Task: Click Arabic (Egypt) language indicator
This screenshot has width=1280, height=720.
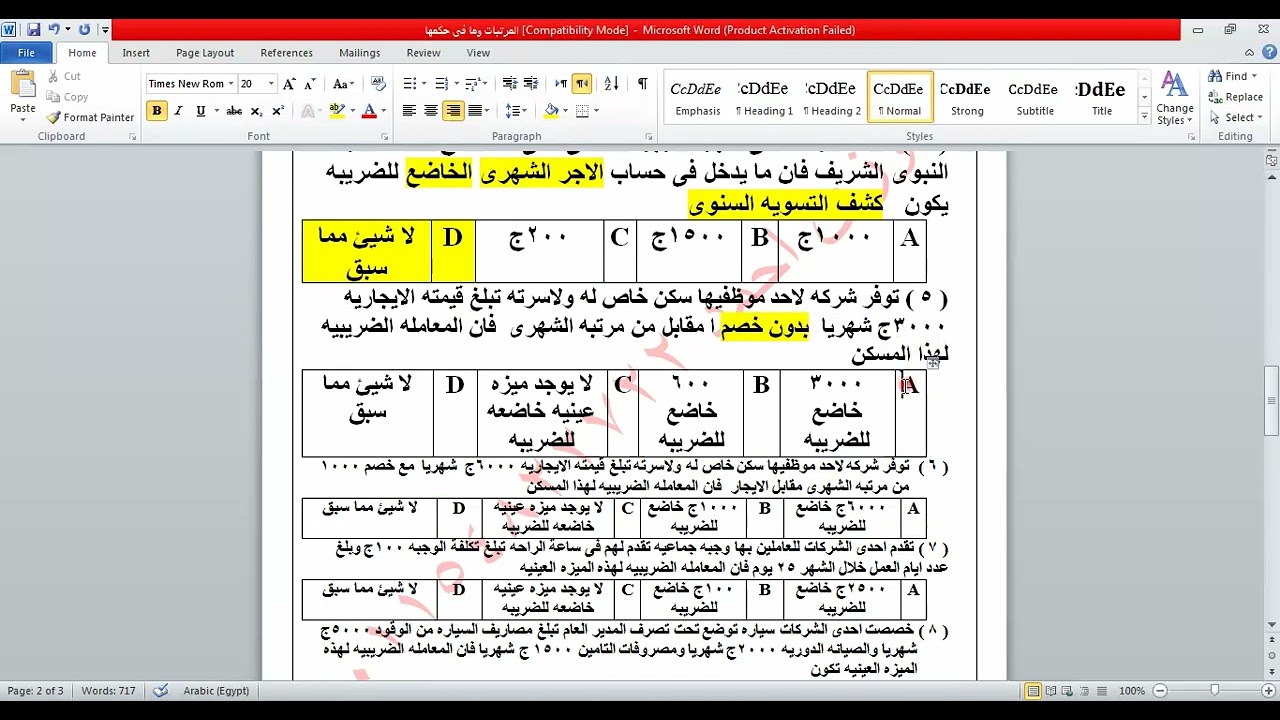Action: point(215,691)
